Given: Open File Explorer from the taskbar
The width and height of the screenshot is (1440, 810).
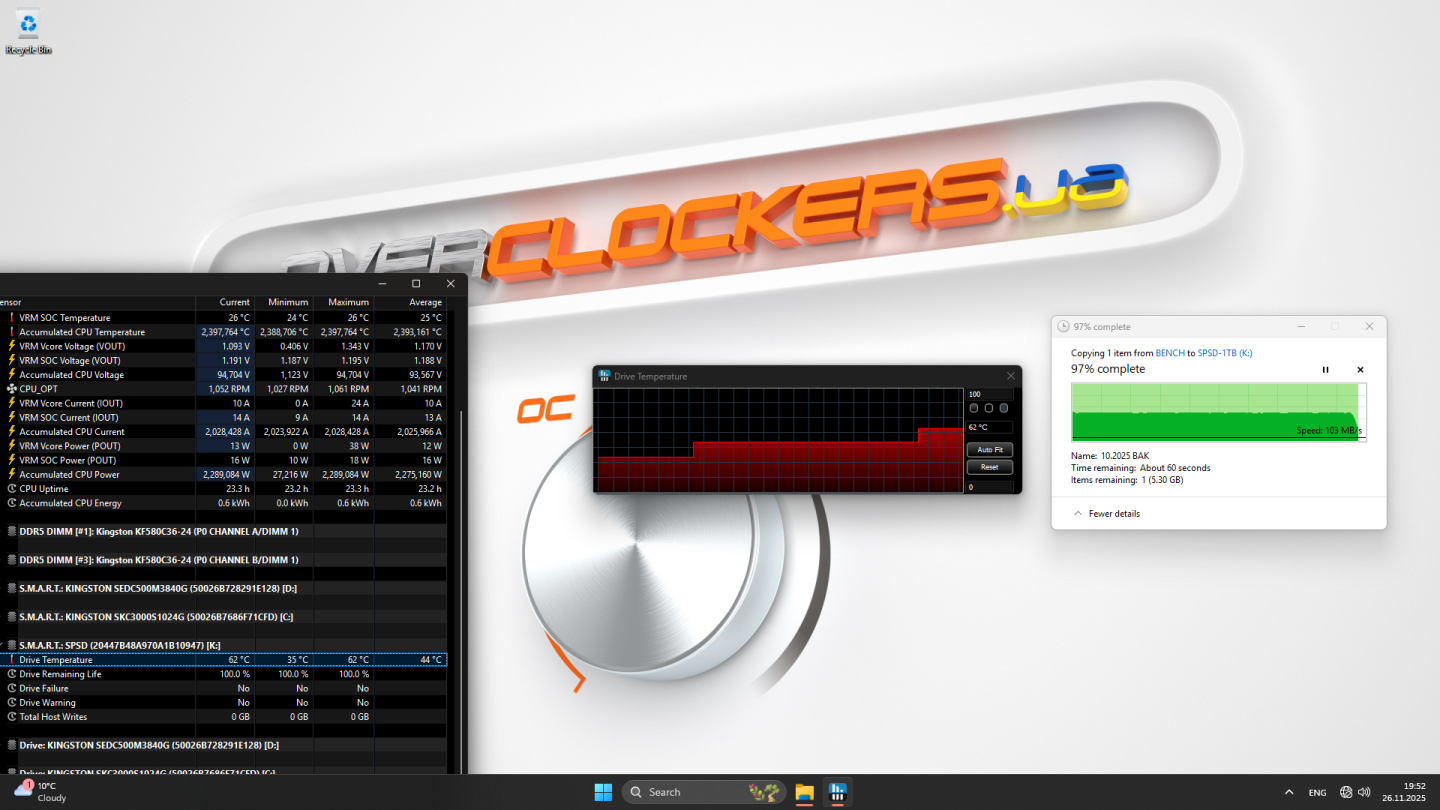Looking at the screenshot, I should point(804,792).
